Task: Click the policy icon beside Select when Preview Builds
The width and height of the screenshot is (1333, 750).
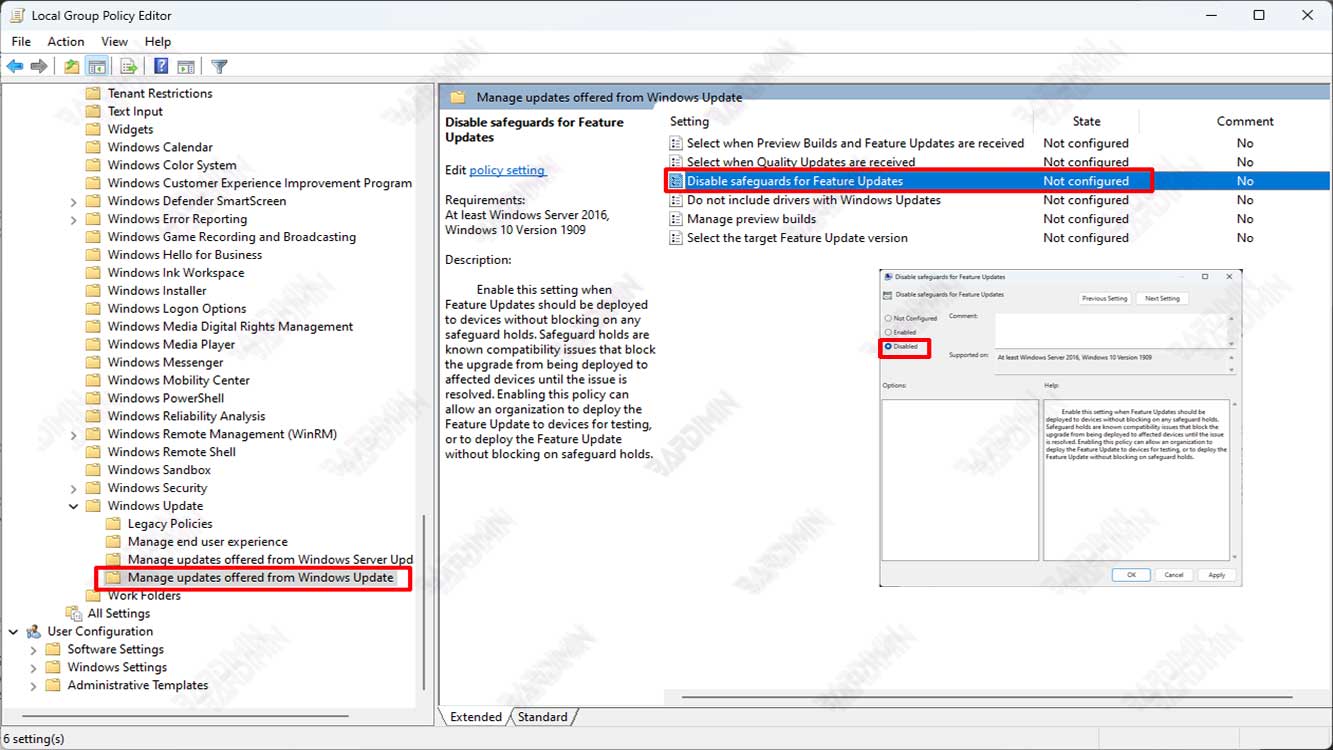Action: pos(676,143)
